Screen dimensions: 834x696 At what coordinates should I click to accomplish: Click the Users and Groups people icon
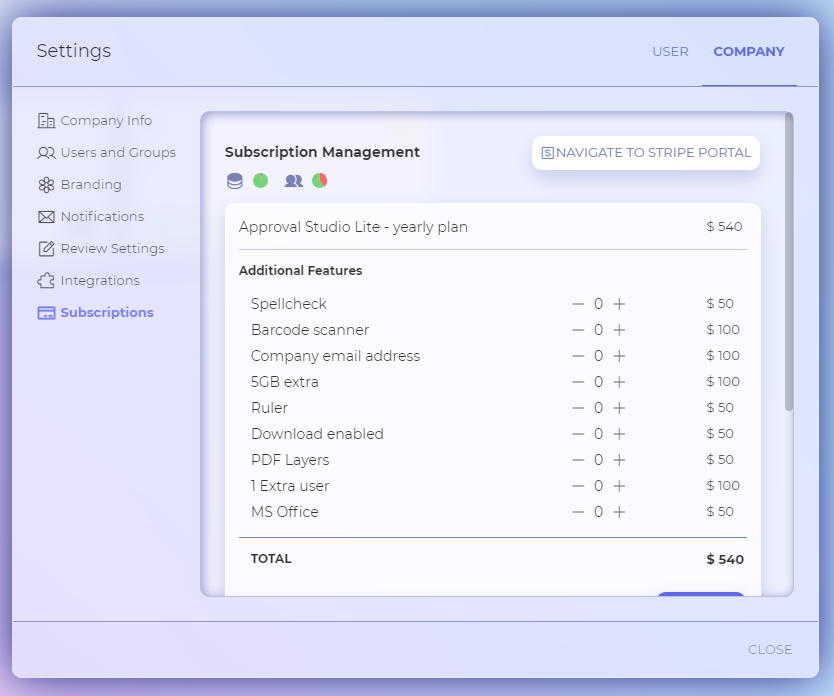46,153
